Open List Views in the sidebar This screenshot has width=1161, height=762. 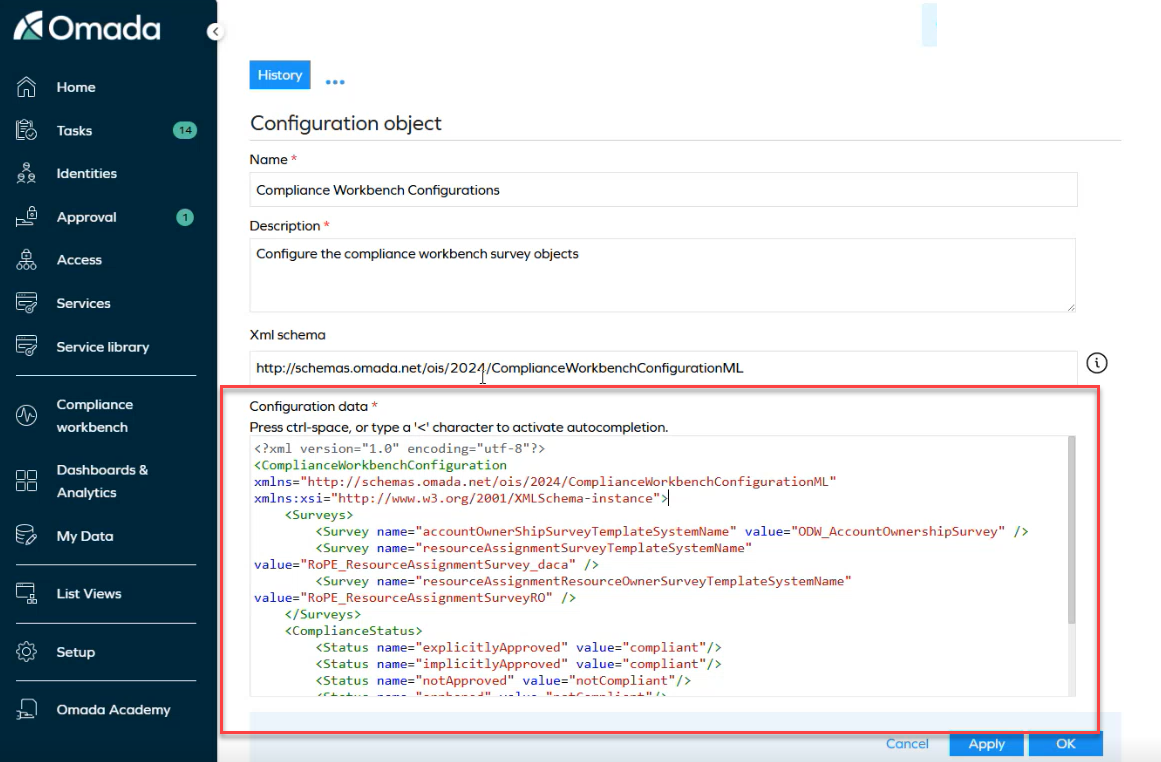click(x=89, y=593)
